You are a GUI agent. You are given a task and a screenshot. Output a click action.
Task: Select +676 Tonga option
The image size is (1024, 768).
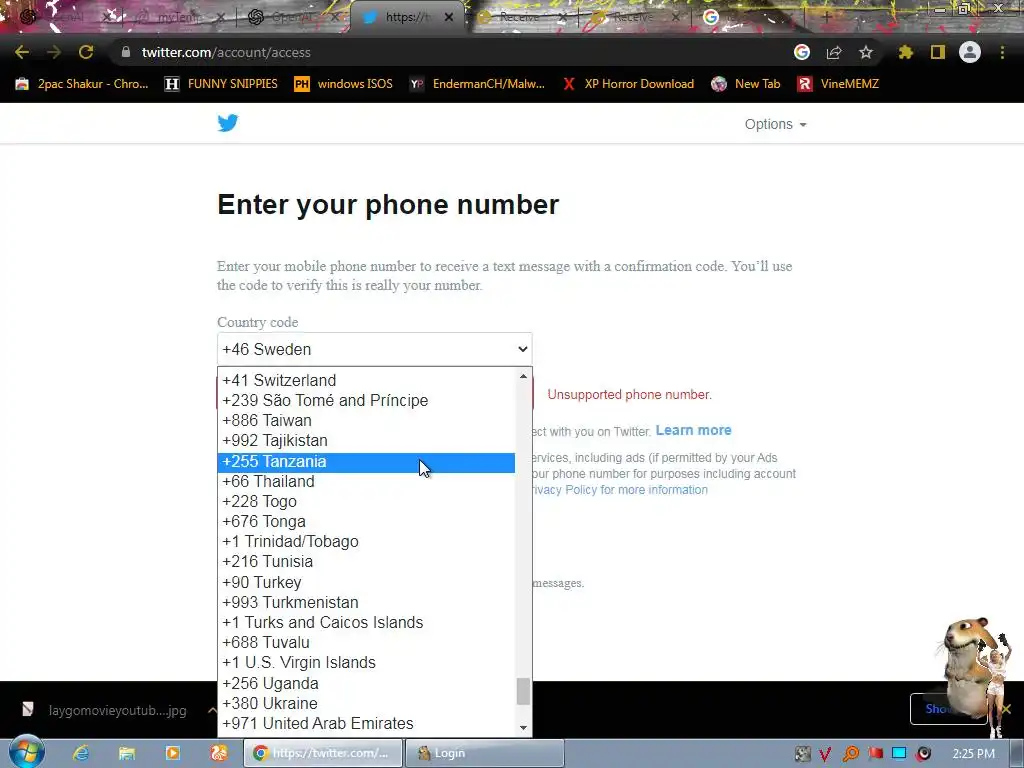[x=366, y=522]
